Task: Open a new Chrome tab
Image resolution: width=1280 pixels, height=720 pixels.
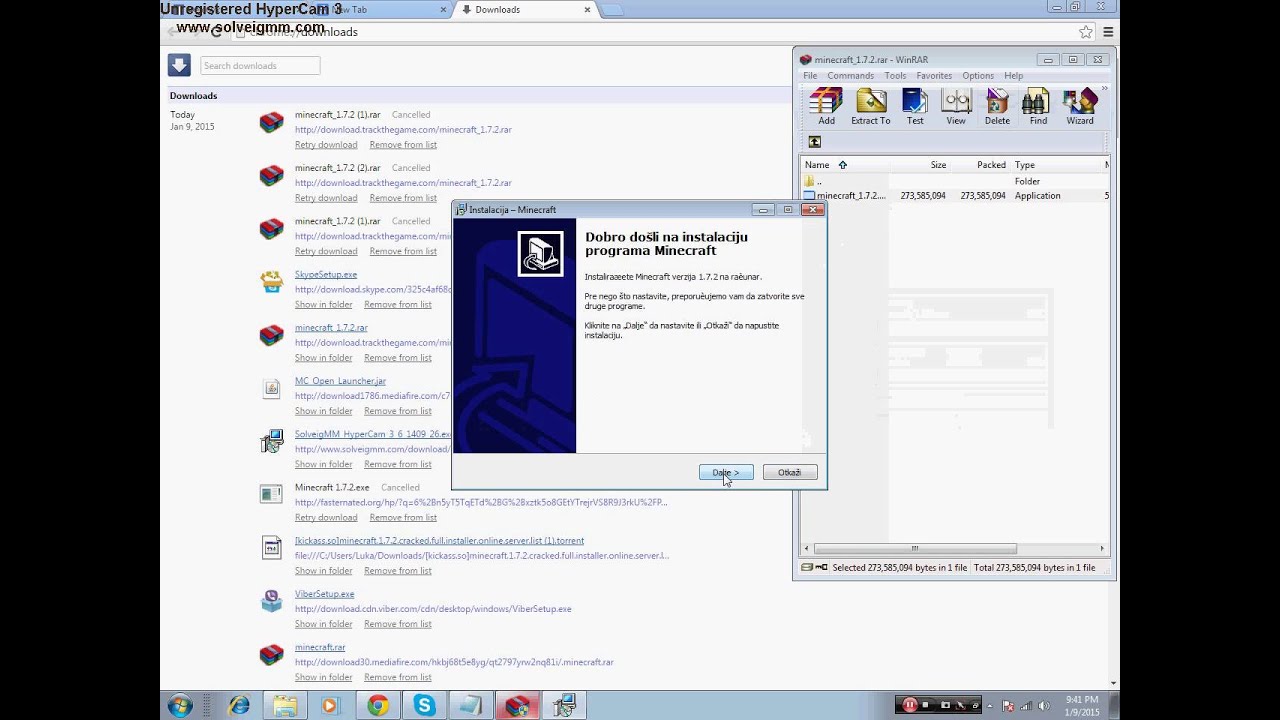Action: 611,10
